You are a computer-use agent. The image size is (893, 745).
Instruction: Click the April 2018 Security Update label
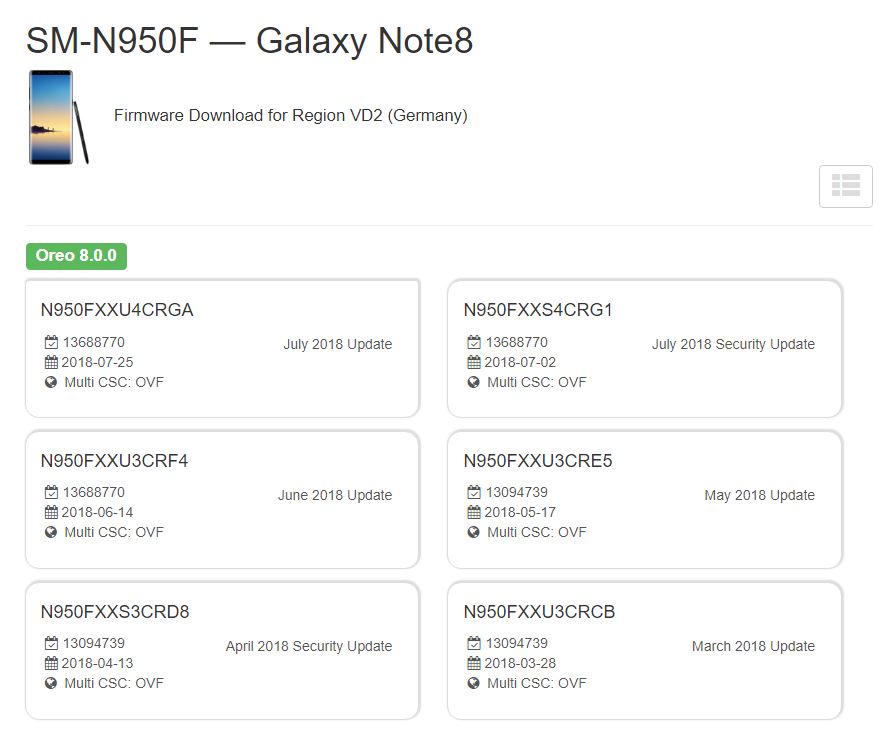coord(309,646)
